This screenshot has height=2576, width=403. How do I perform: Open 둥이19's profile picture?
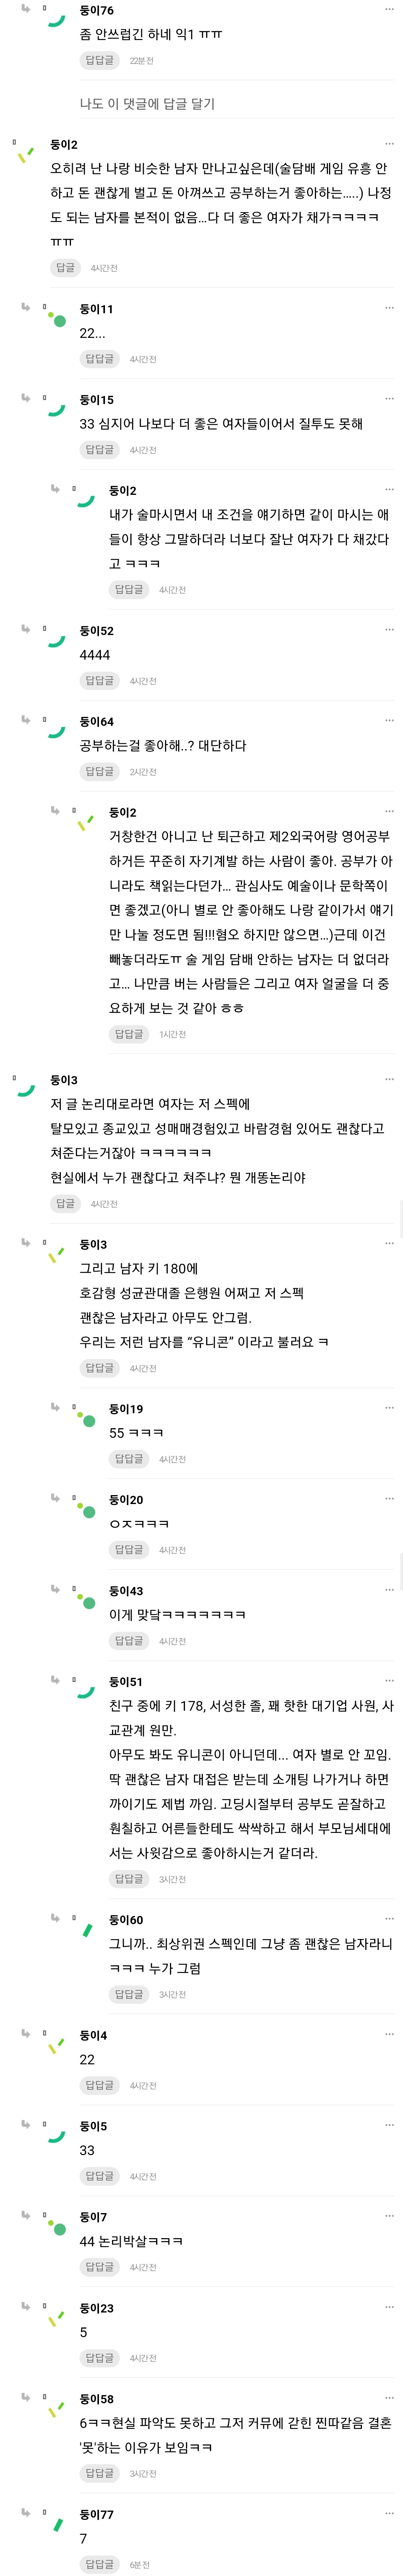[85, 1418]
